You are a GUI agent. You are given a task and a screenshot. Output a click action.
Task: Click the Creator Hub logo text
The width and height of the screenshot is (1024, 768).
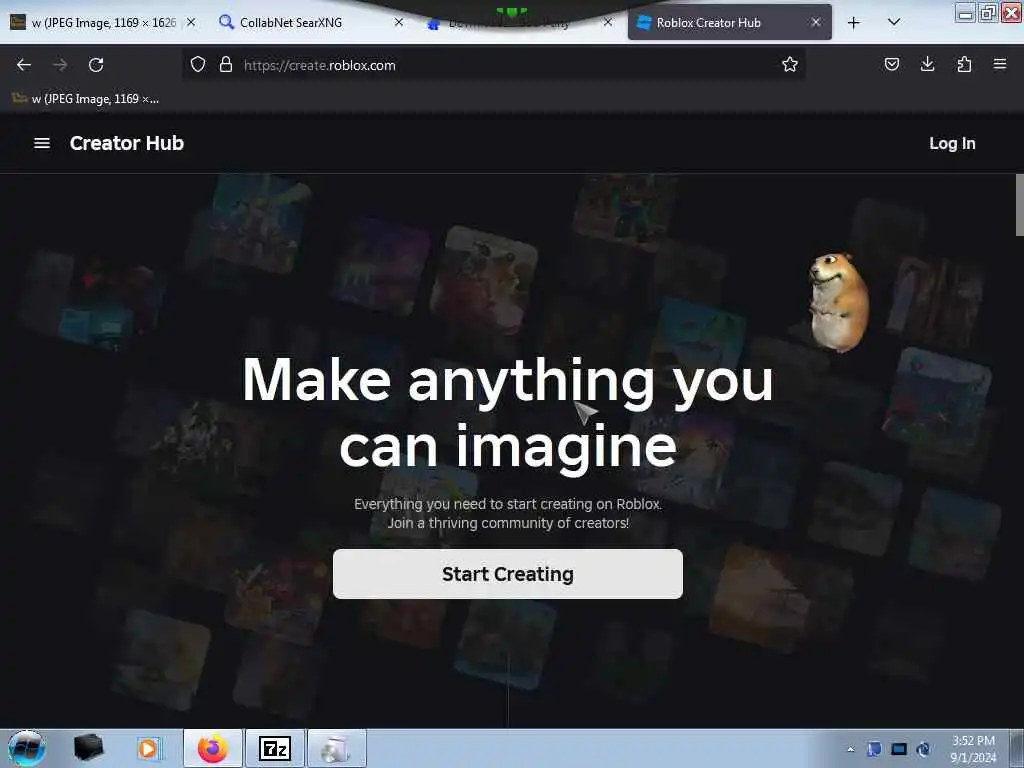point(127,143)
